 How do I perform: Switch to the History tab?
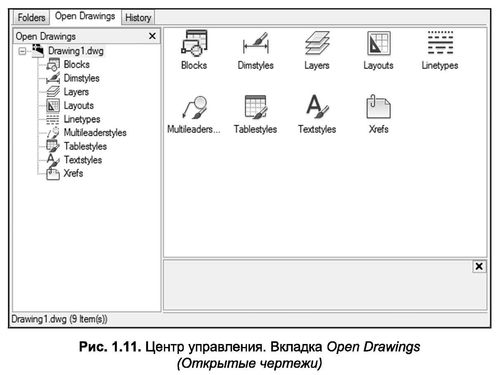point(138,17)
